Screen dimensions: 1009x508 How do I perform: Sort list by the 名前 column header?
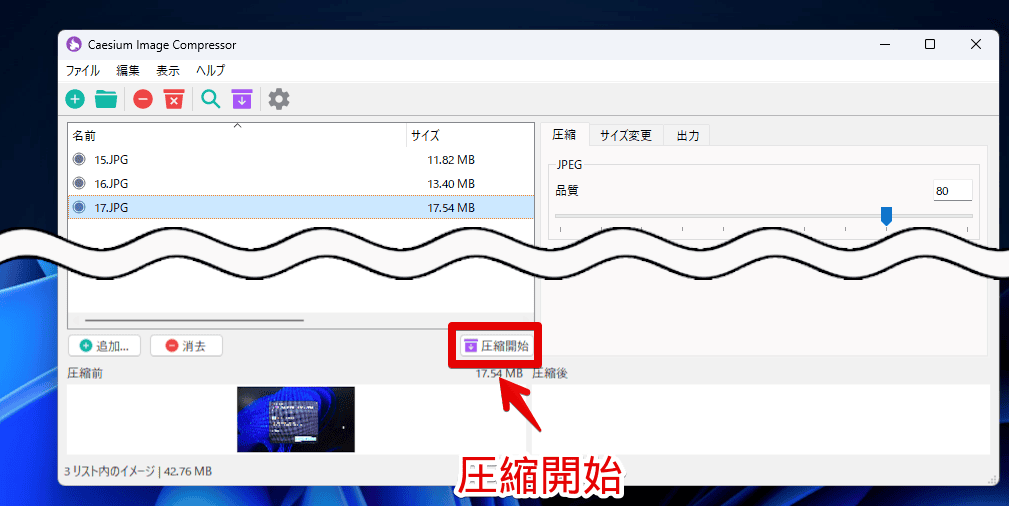pos(237,135)
